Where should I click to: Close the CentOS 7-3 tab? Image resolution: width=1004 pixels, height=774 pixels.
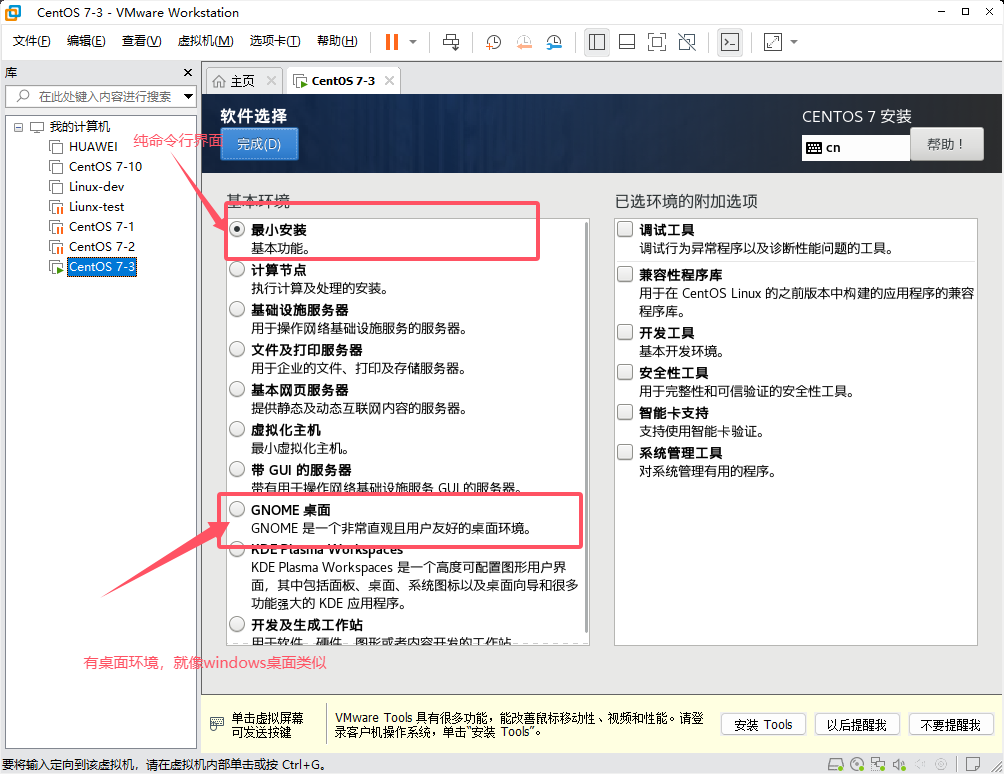point(389,81)
